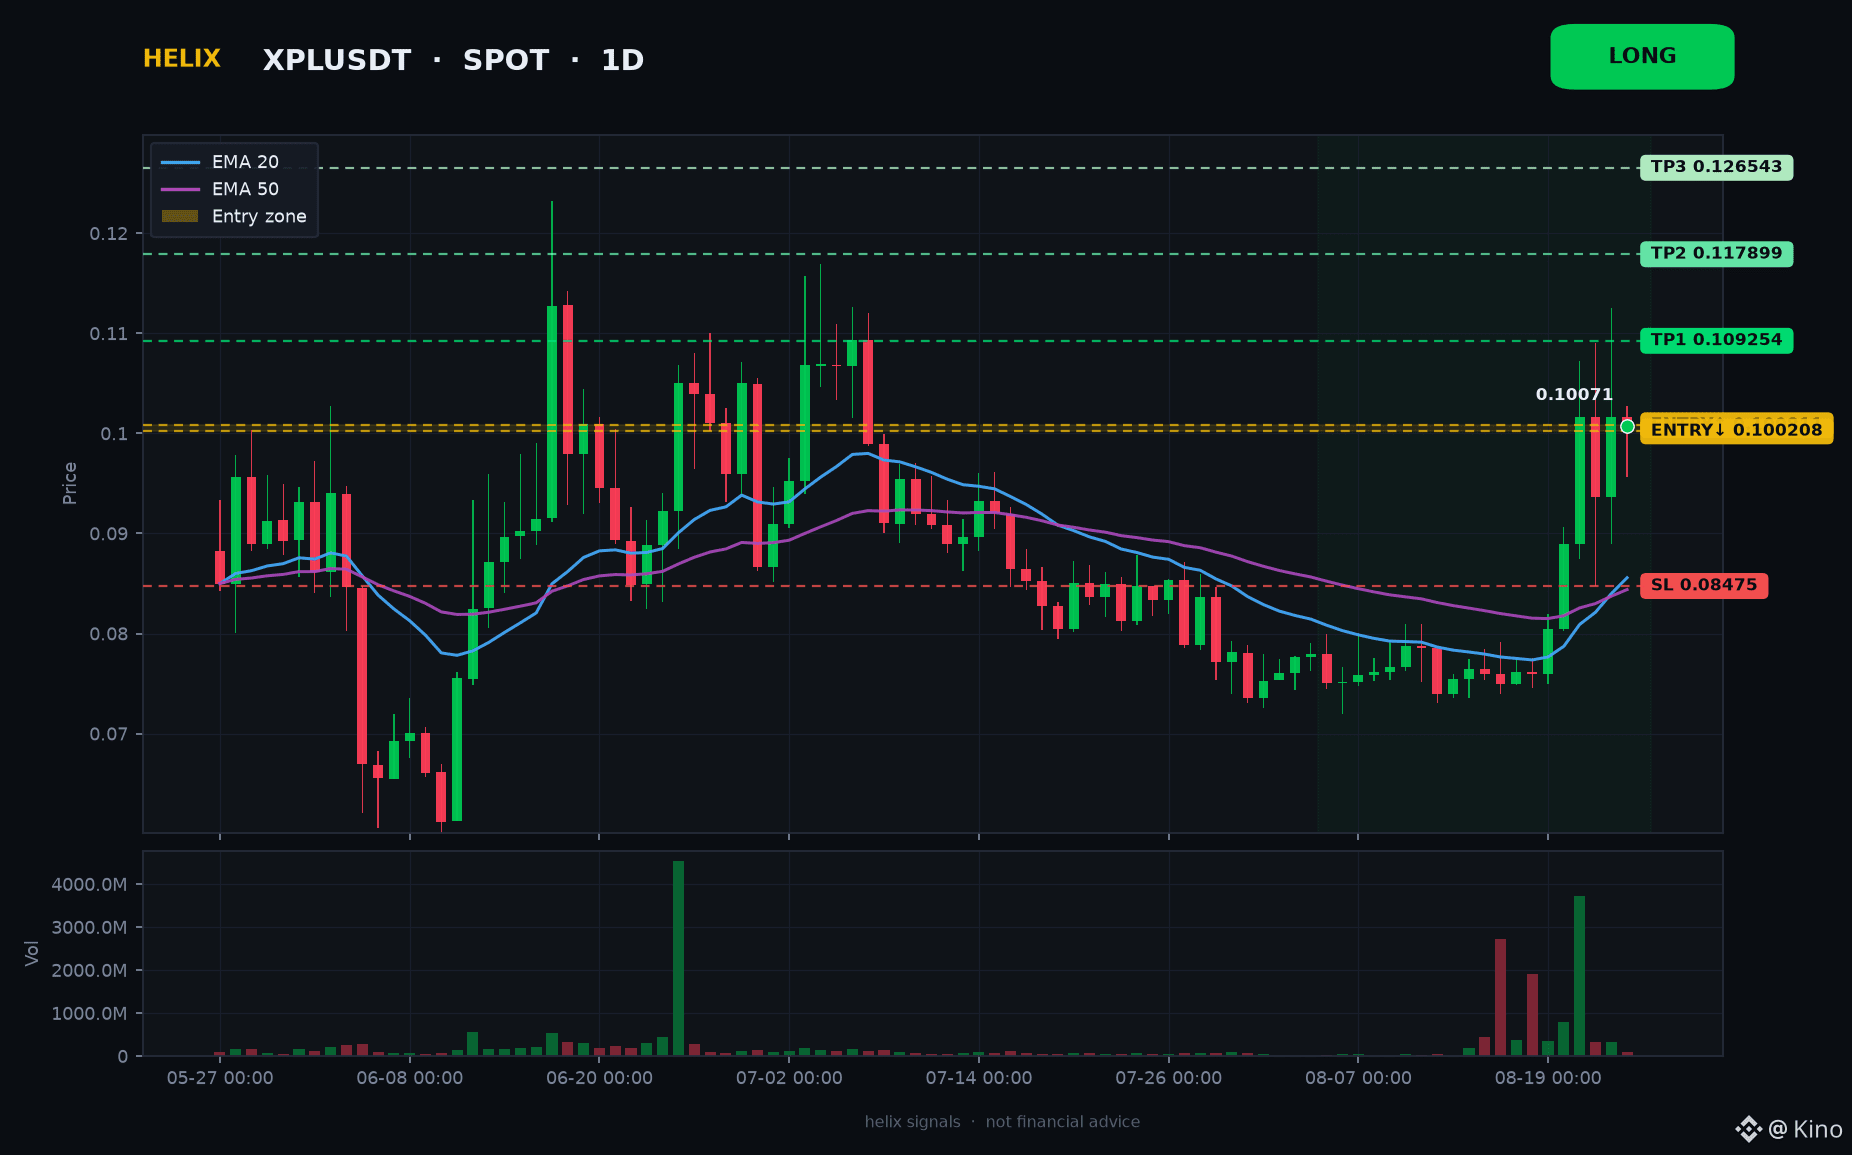
Task: Click the yellow ENTRY 0.100208 label
Action: pyautogui.click(x=1736, y=430)
